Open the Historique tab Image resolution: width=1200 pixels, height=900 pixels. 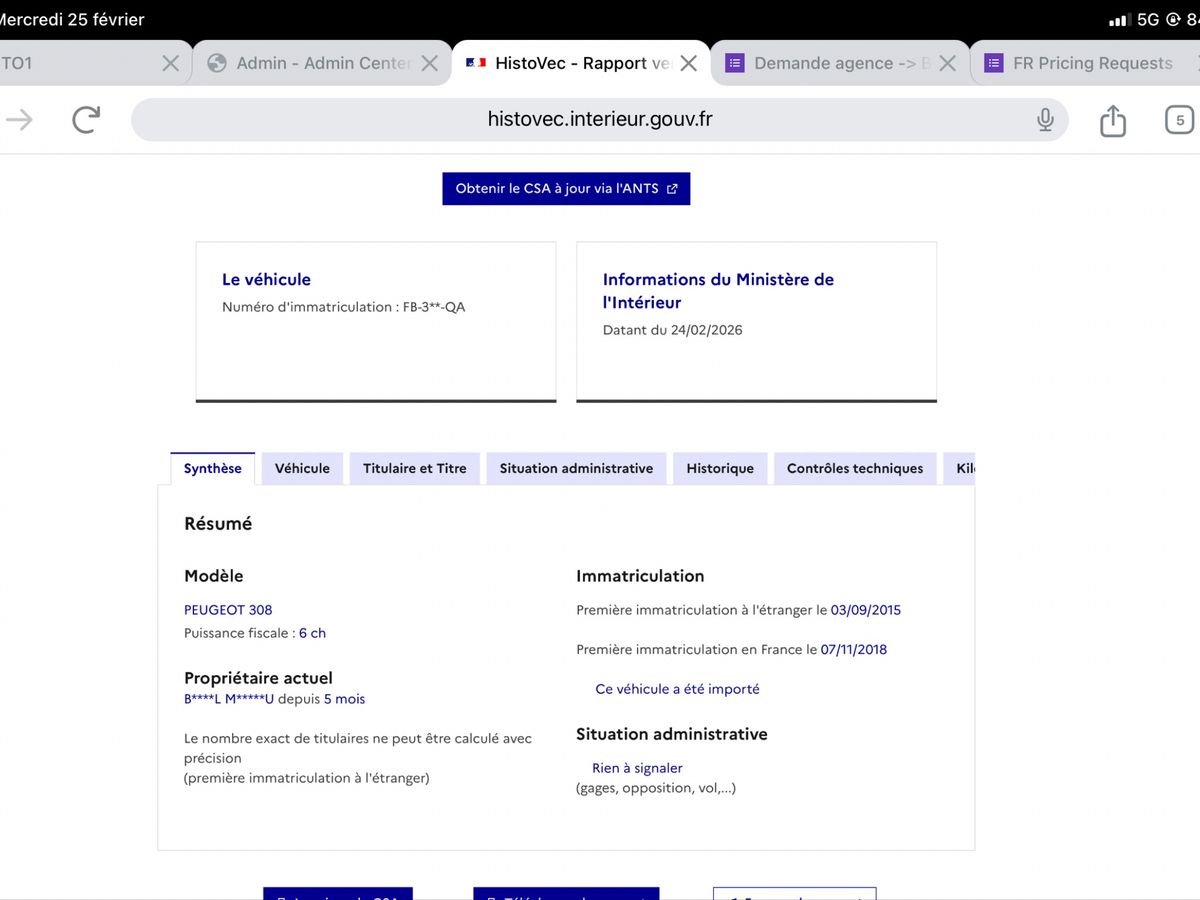pos(720,468)
